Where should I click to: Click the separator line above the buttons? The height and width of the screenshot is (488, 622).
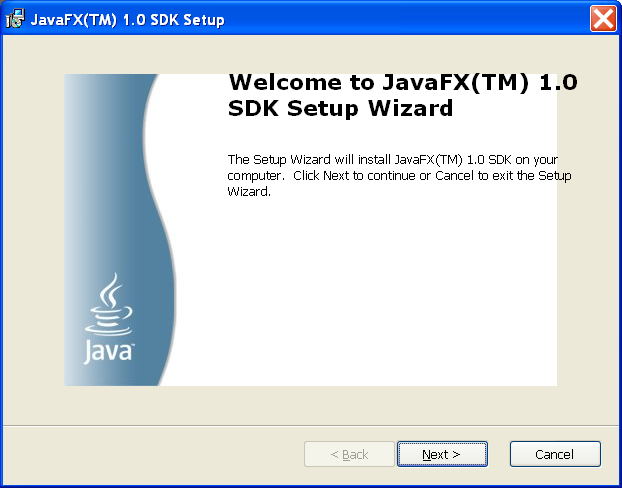pos(311,424)
